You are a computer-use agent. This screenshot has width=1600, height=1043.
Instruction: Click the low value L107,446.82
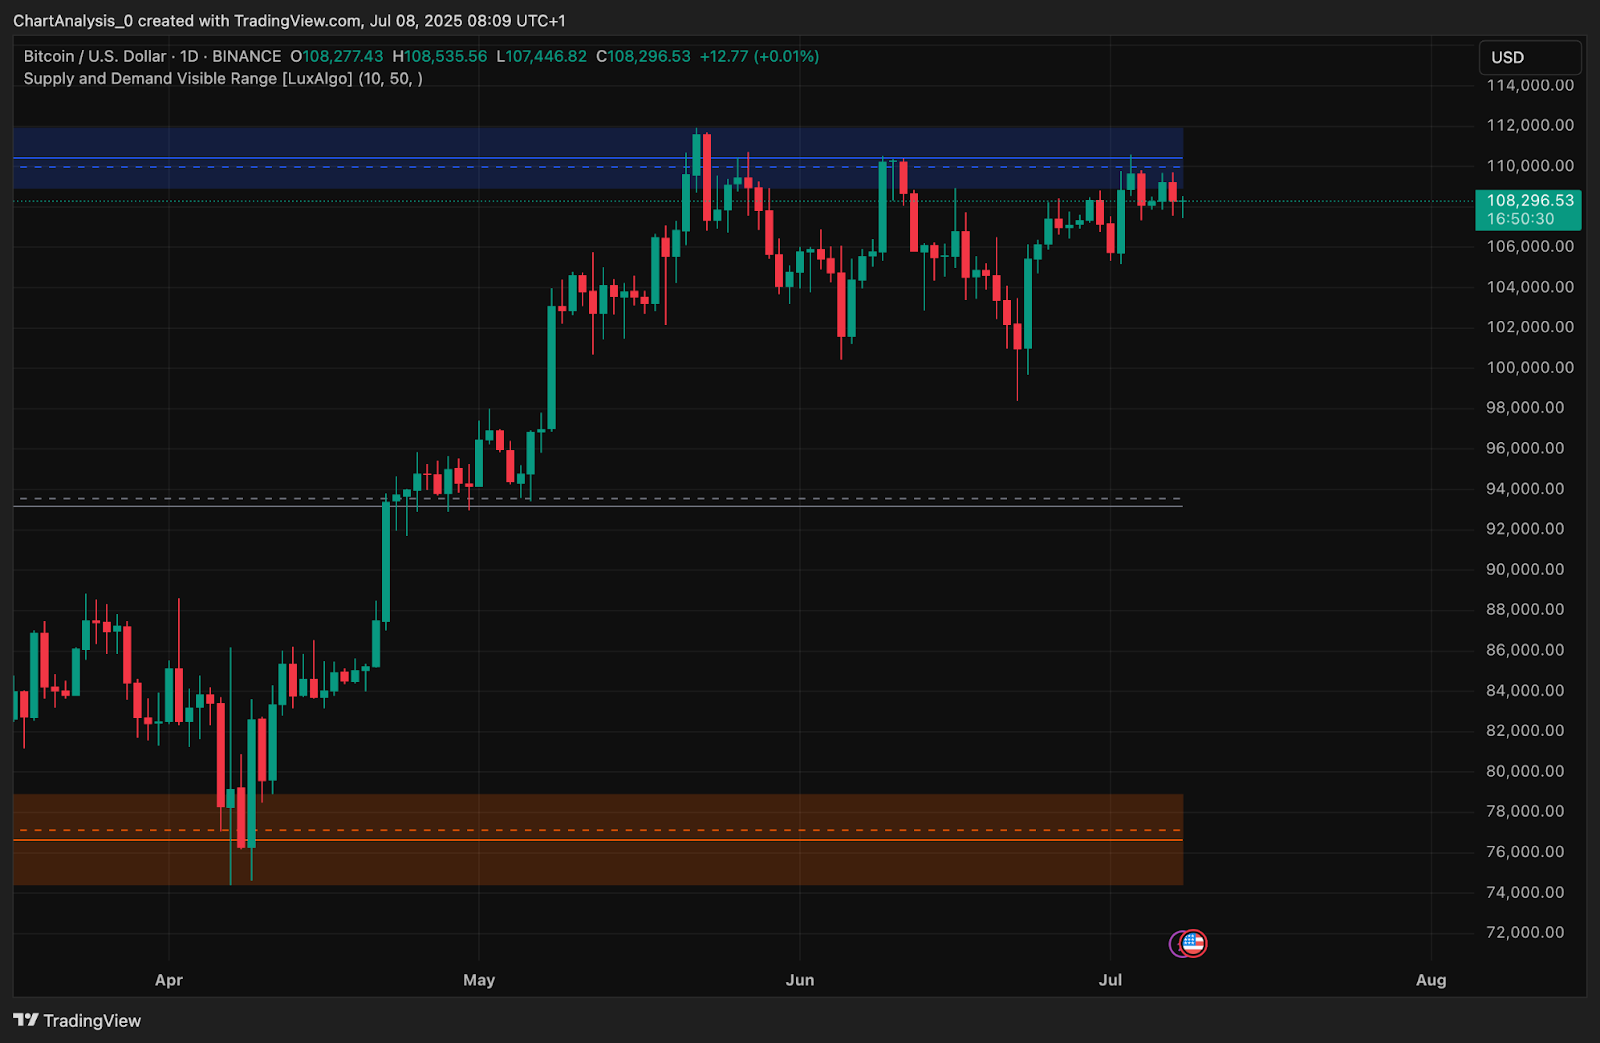[542, 56]
